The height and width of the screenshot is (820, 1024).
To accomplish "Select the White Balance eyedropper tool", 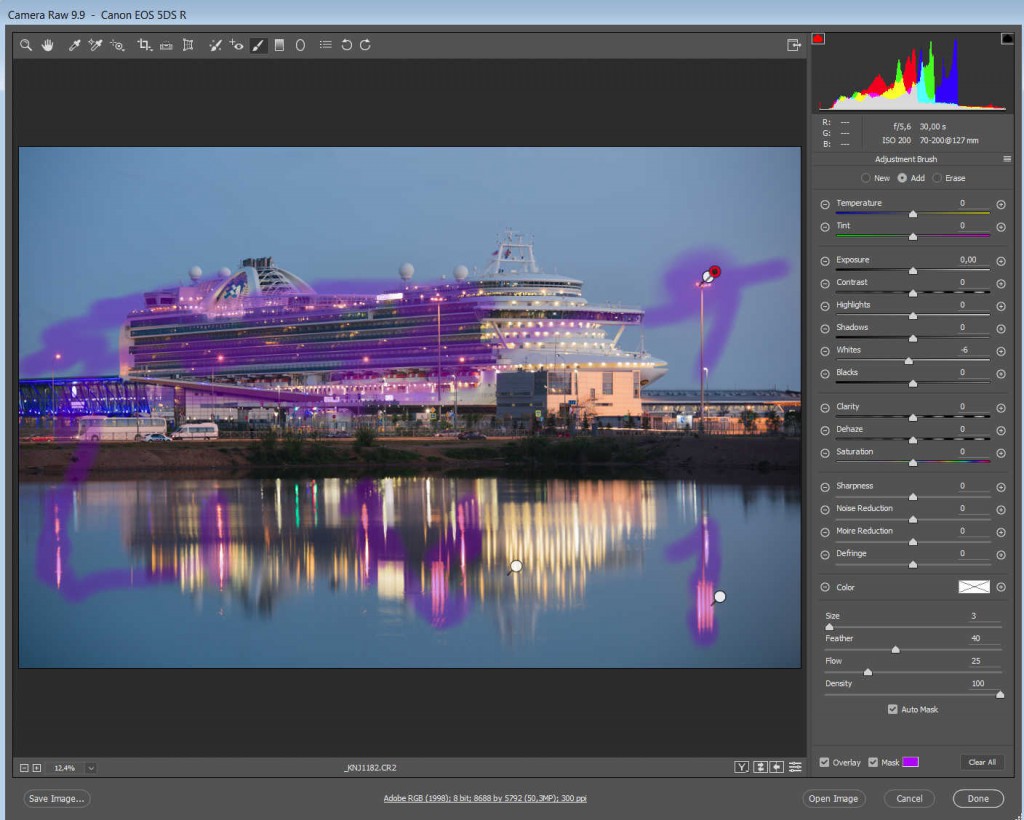I will click(x=74, y=45).
